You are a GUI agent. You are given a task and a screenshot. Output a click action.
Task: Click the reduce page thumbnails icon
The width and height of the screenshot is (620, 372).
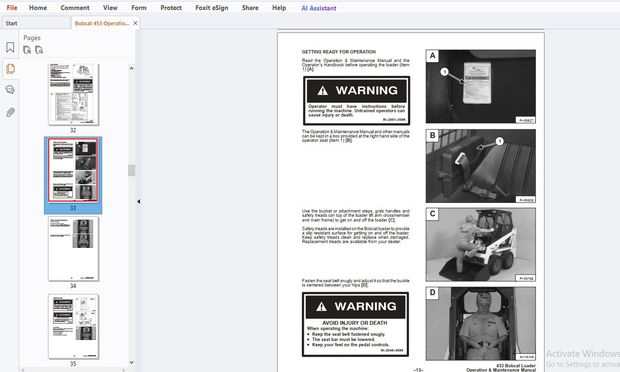click(x=39, y=50)
